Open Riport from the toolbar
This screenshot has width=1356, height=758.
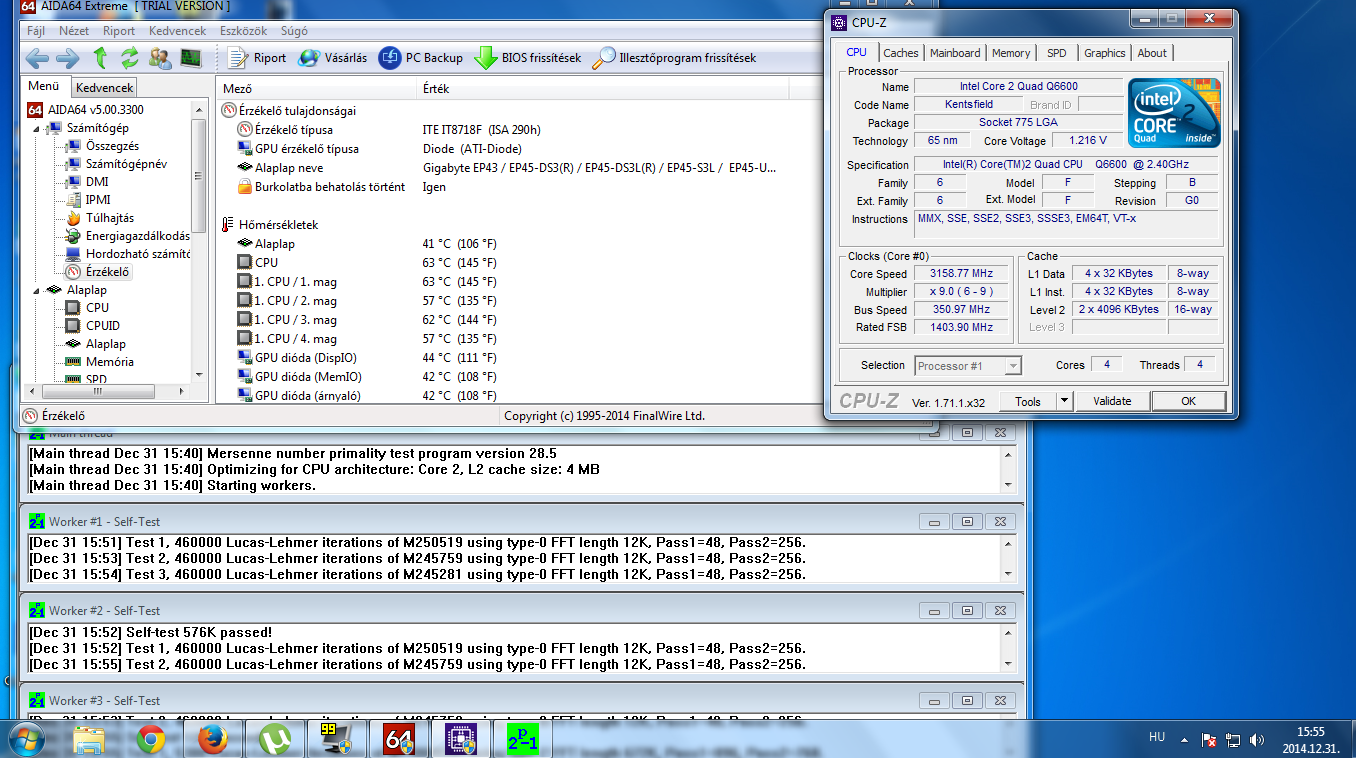point(256,58)
